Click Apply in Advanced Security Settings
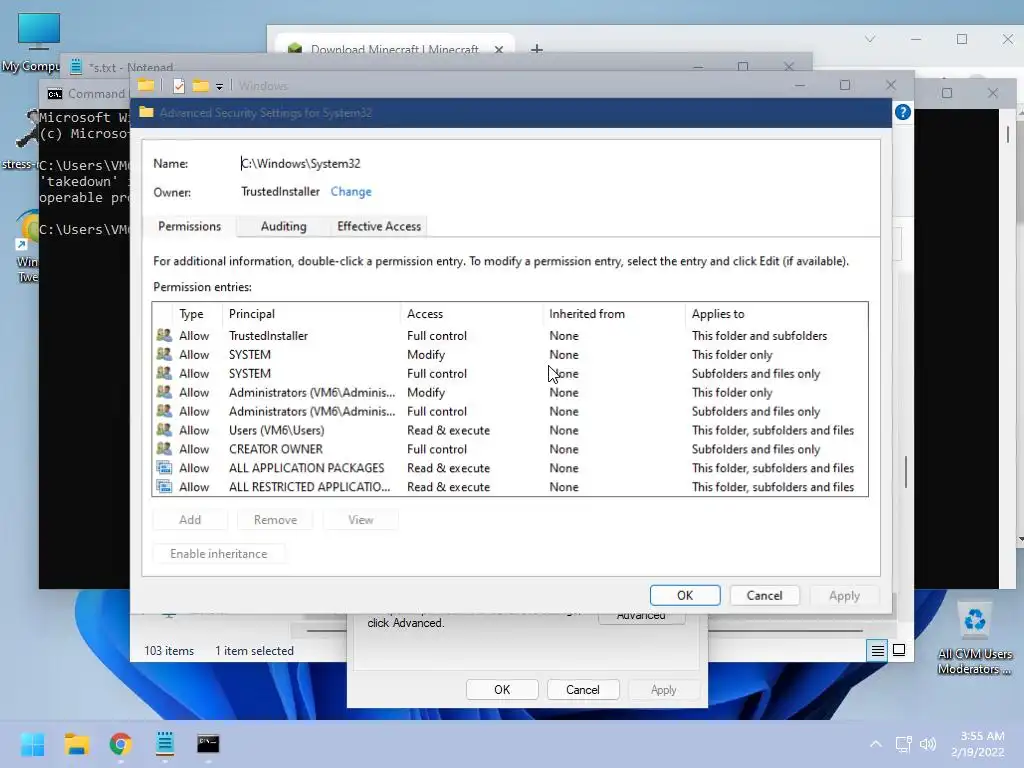Screen dimensions: 1024x768 point(844,595)
